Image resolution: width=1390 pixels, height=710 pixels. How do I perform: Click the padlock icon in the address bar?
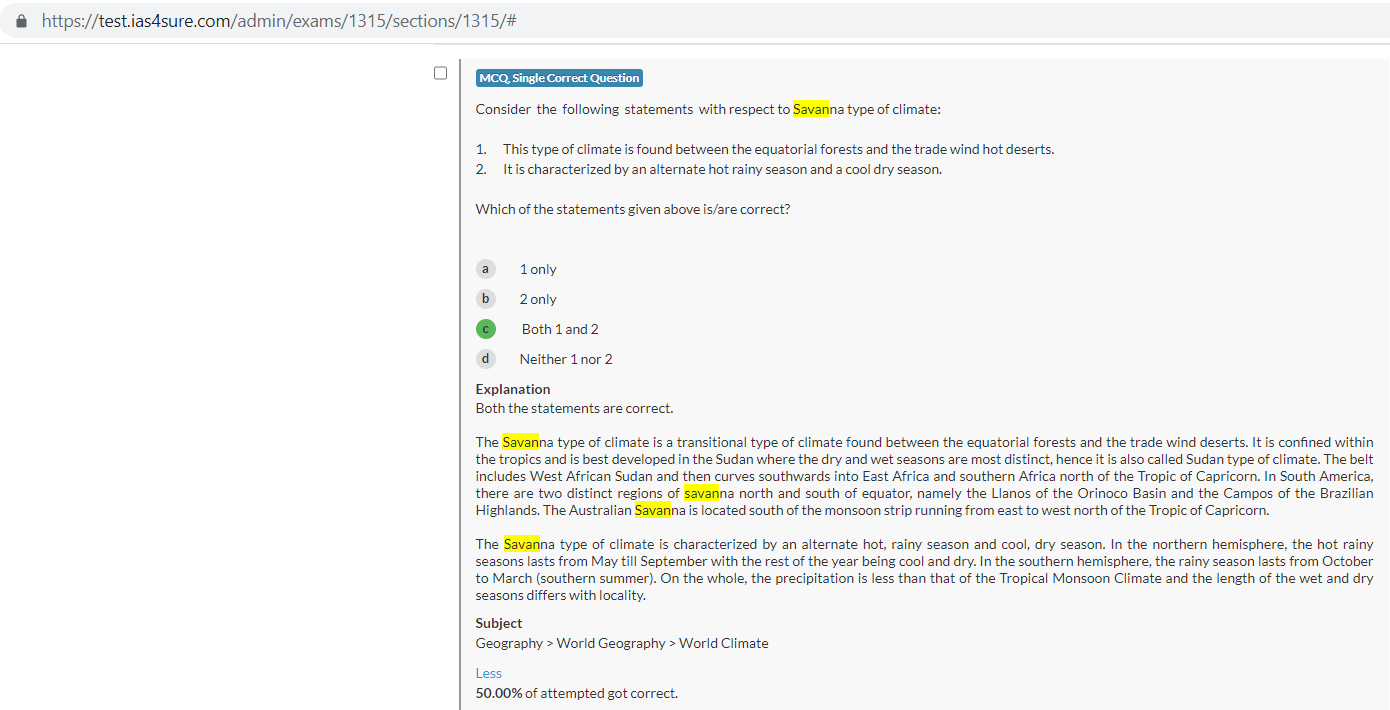coord(21,21)
